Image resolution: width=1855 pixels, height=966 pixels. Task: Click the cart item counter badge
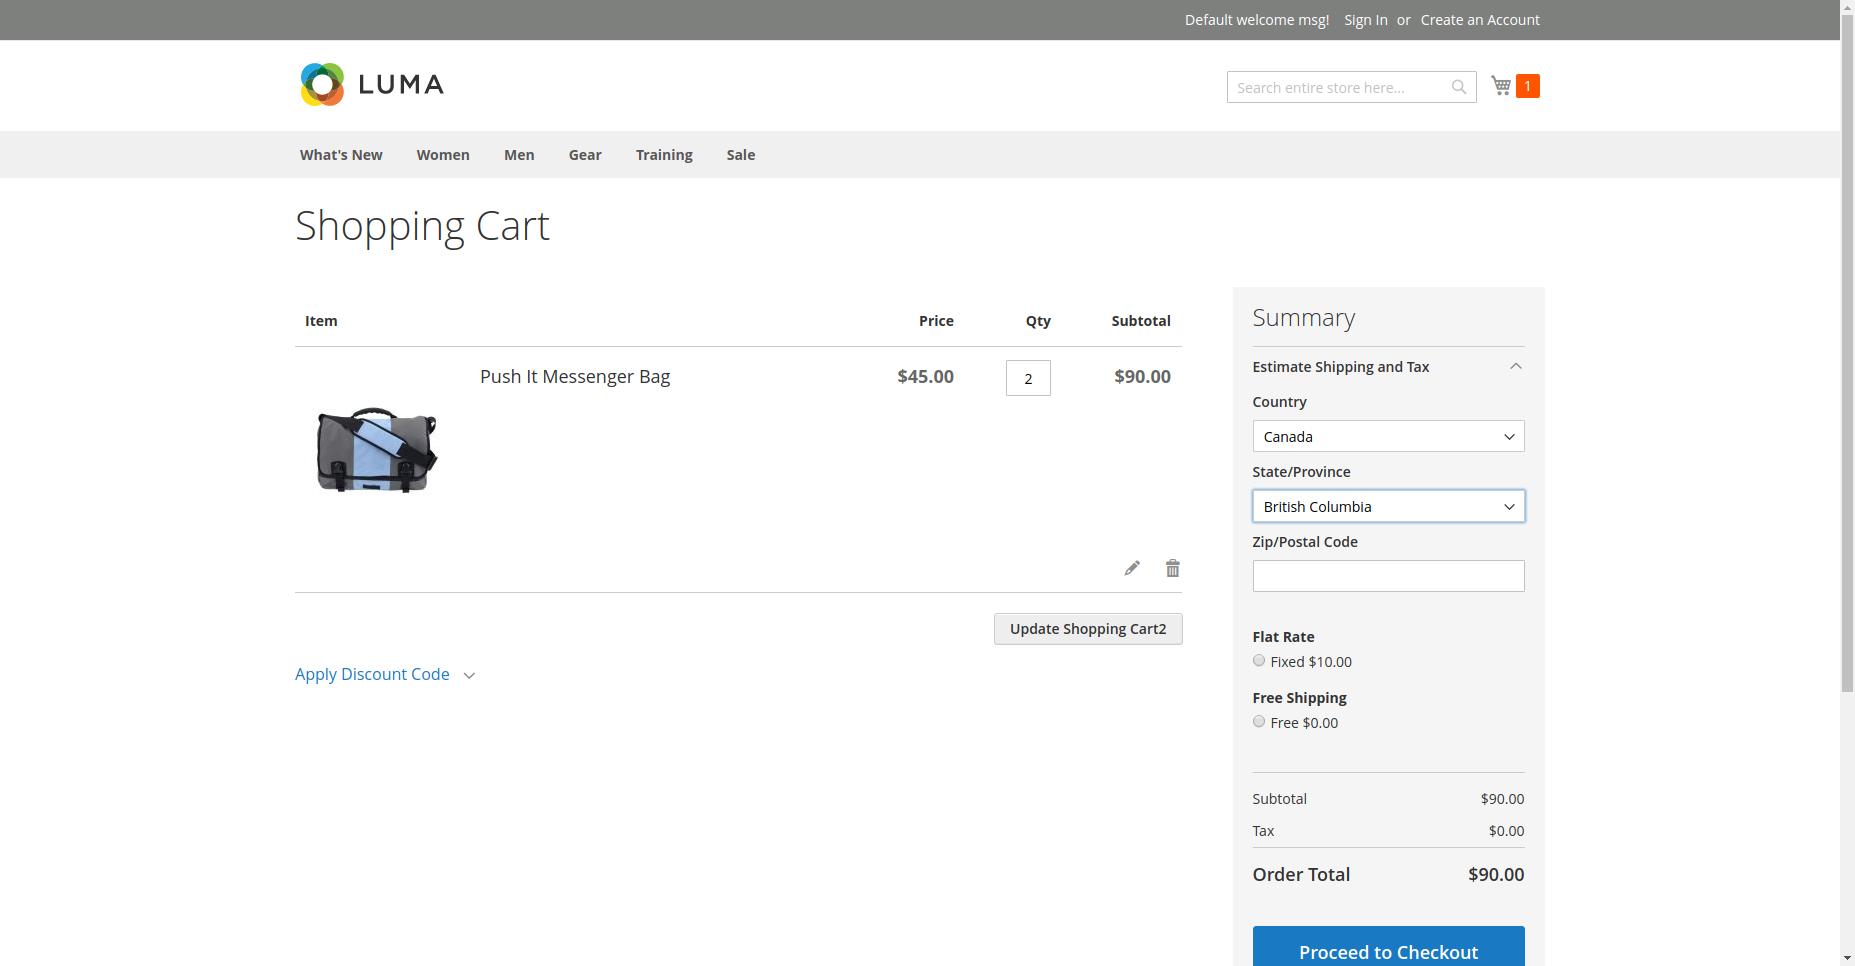(x=1527, y=85)
